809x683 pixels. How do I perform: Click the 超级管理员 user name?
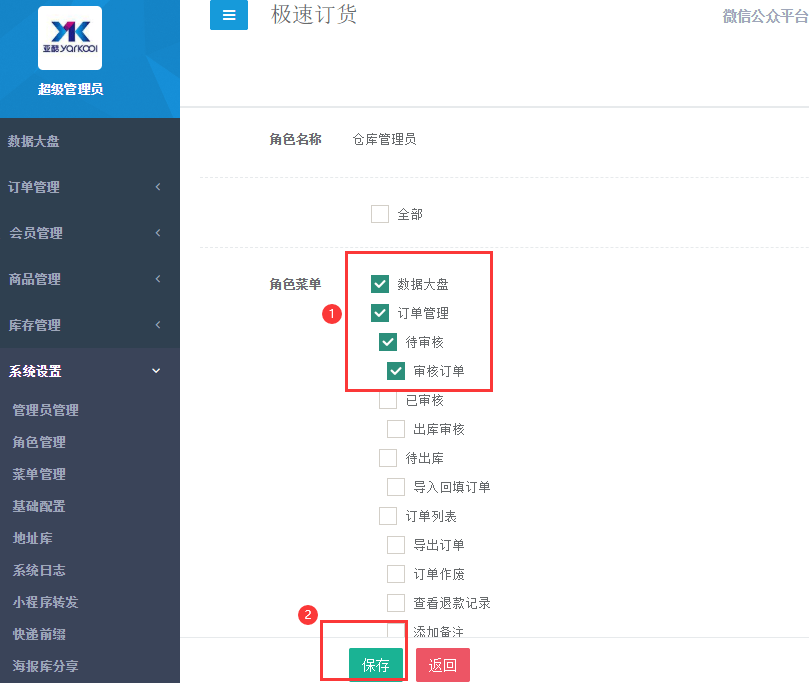70,89
